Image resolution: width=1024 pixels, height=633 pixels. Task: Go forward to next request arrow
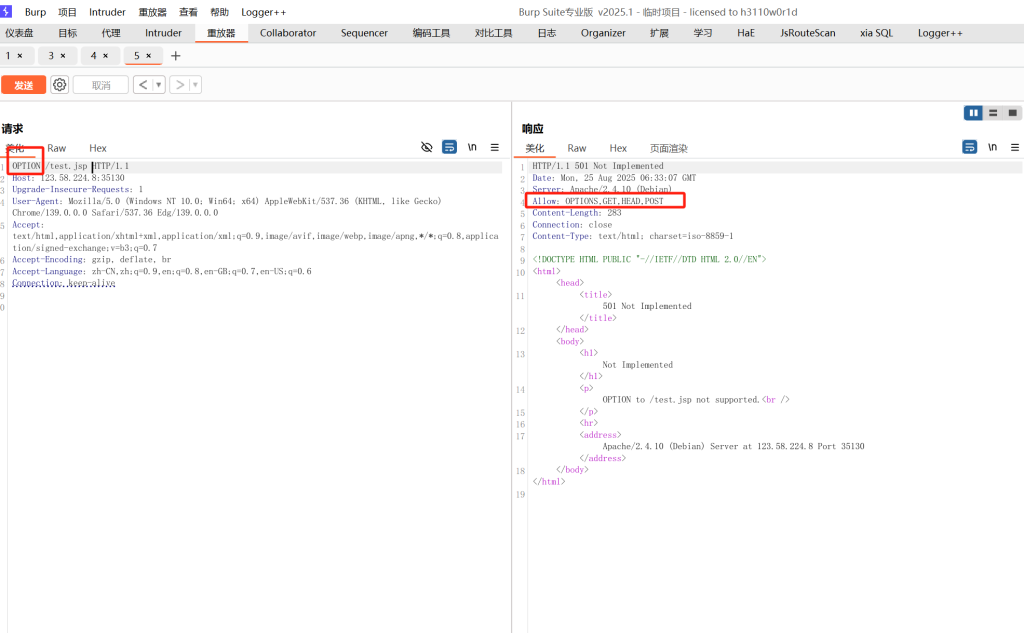coord(180,84)
